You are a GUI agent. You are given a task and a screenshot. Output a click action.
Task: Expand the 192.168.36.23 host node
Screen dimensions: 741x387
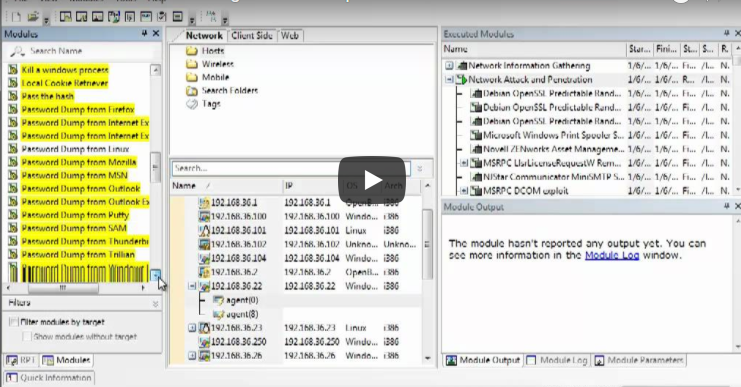[x=192, y=327]
